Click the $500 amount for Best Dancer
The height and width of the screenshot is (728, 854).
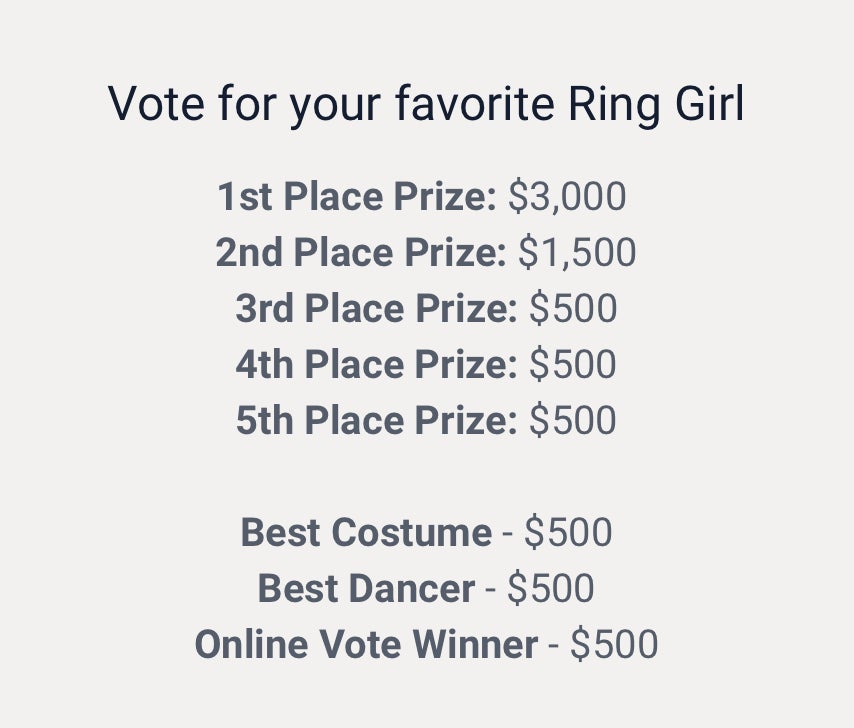point(551,589)
